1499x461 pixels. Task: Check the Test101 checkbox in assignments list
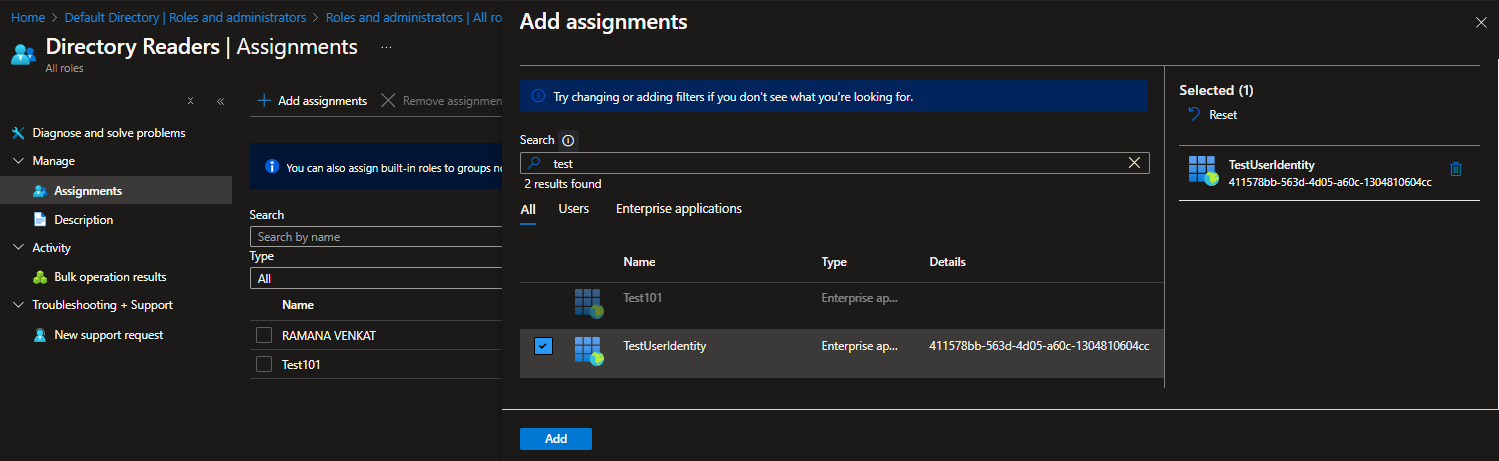[264, 365]
